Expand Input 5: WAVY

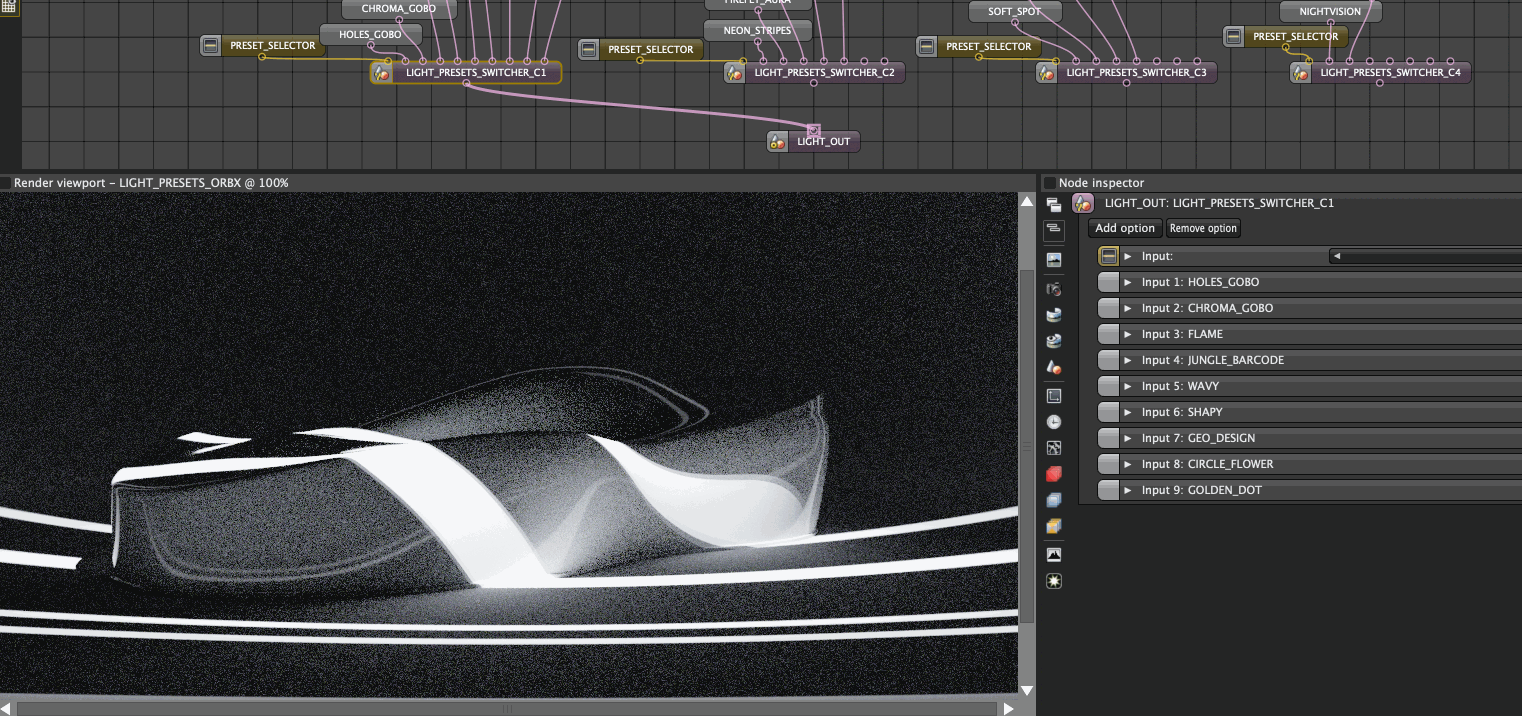point(1129,387)
